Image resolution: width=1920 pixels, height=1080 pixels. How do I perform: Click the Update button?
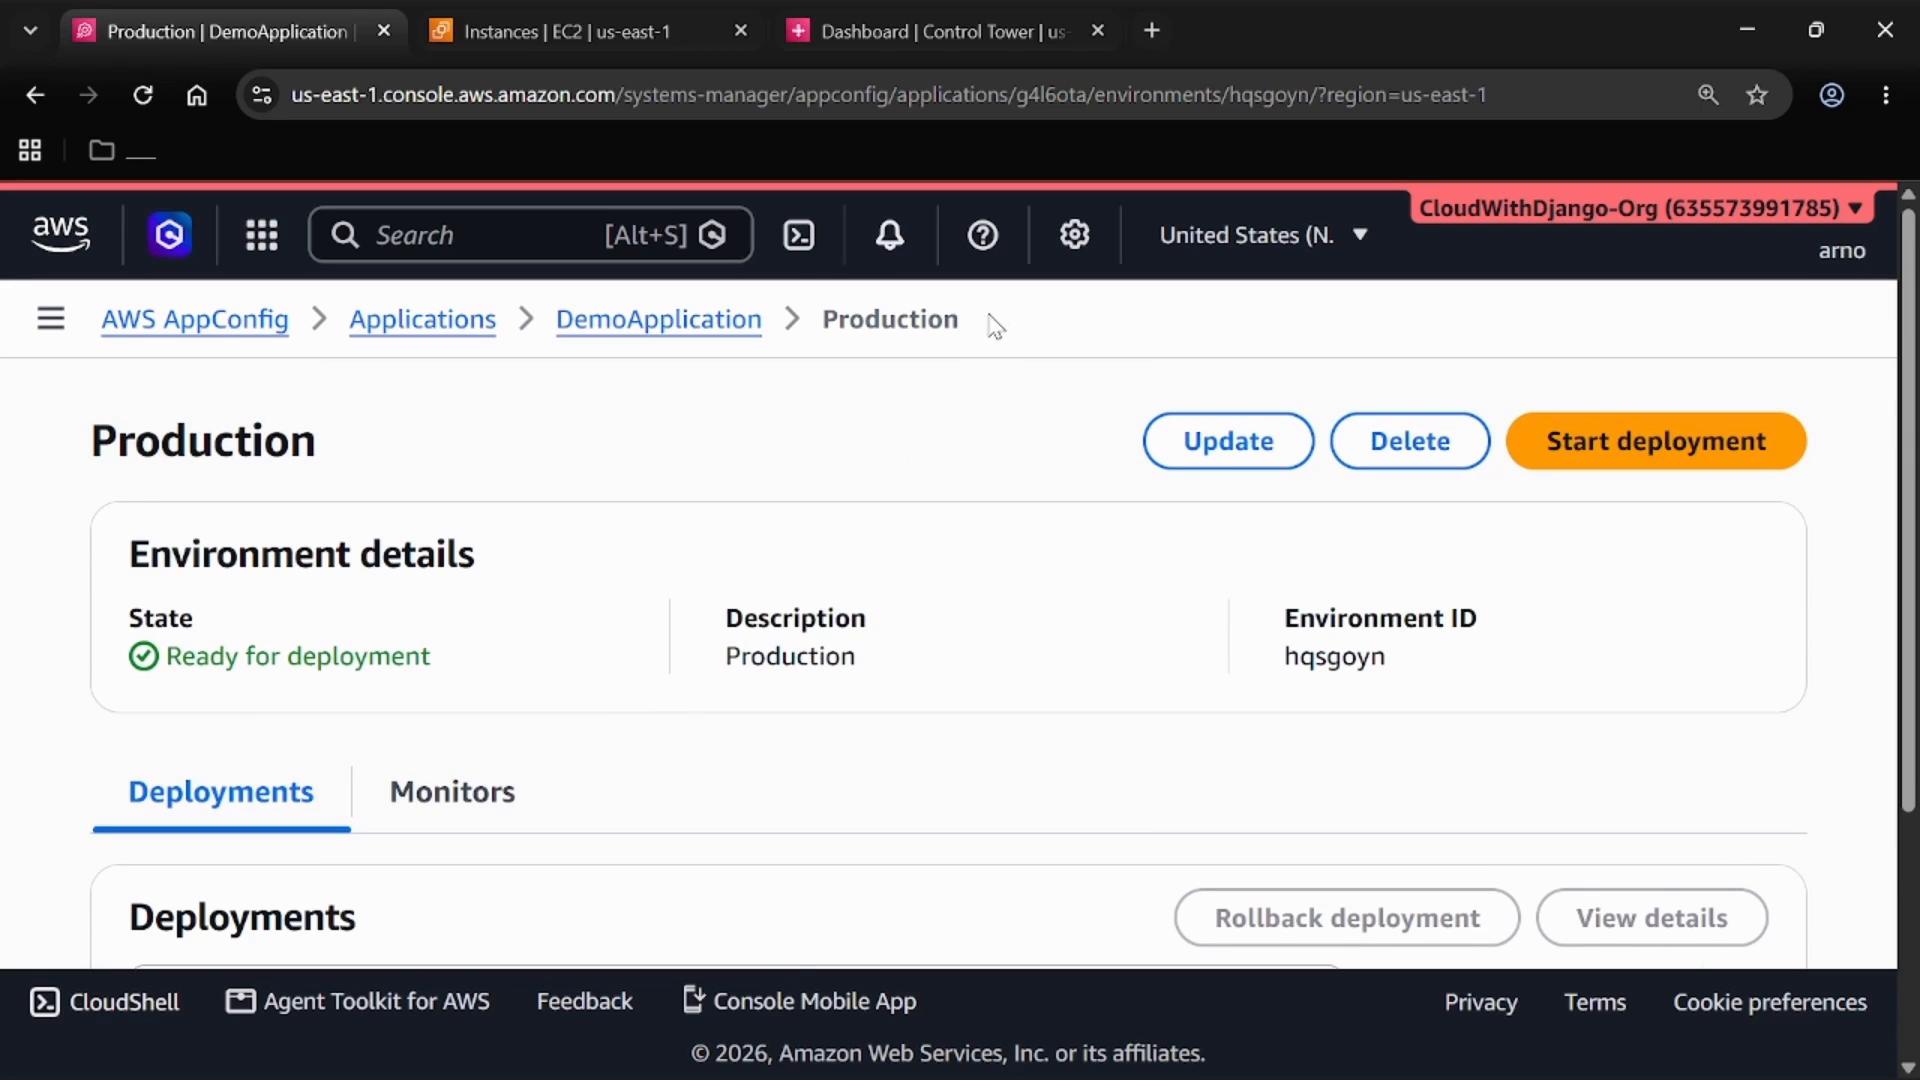pos(1228,441)
